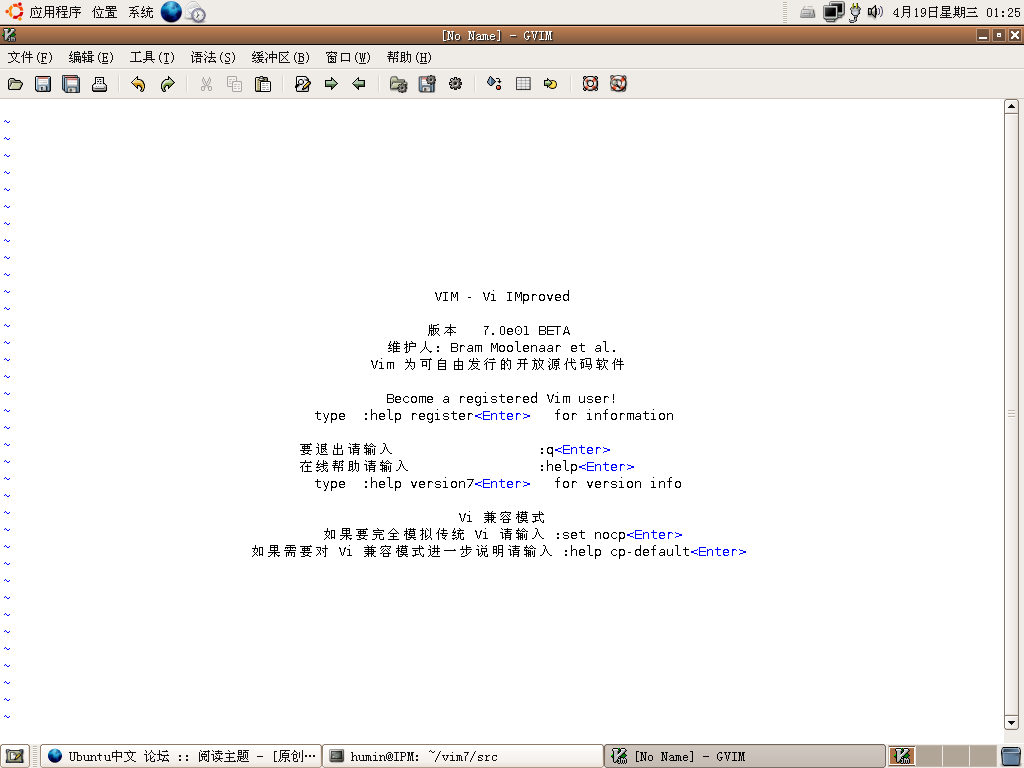
Task: Run a Vim script with gear icon
Action: point(455,84)
